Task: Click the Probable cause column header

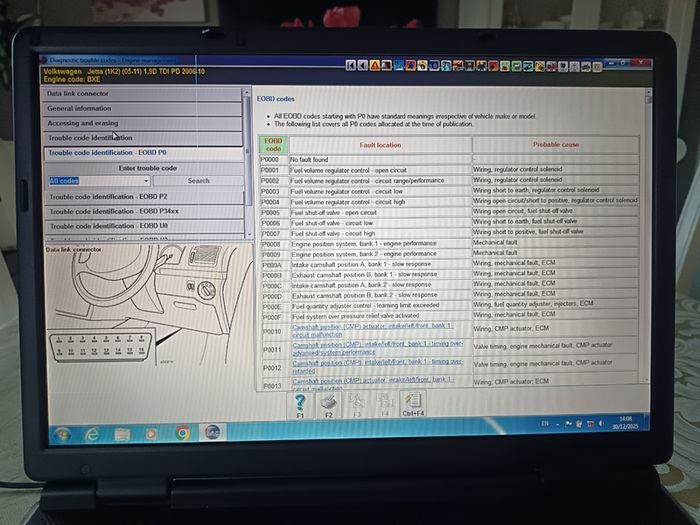Action: 555,145
